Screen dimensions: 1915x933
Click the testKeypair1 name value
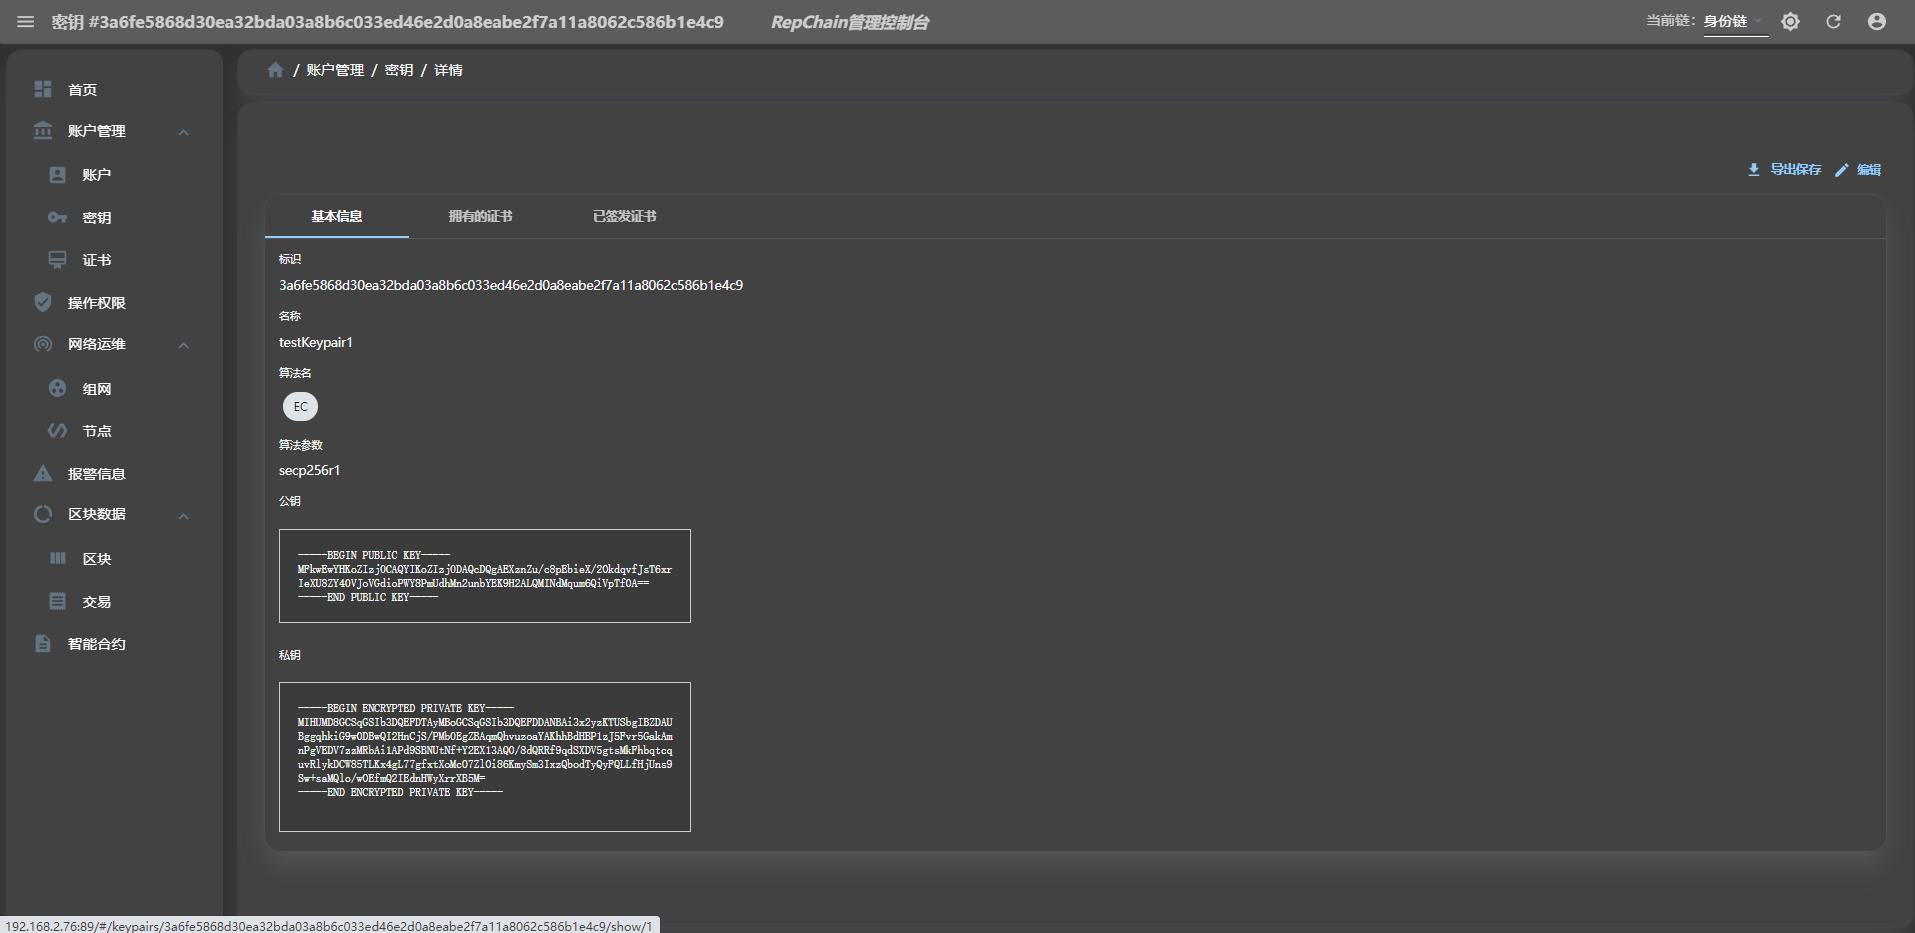316,342
